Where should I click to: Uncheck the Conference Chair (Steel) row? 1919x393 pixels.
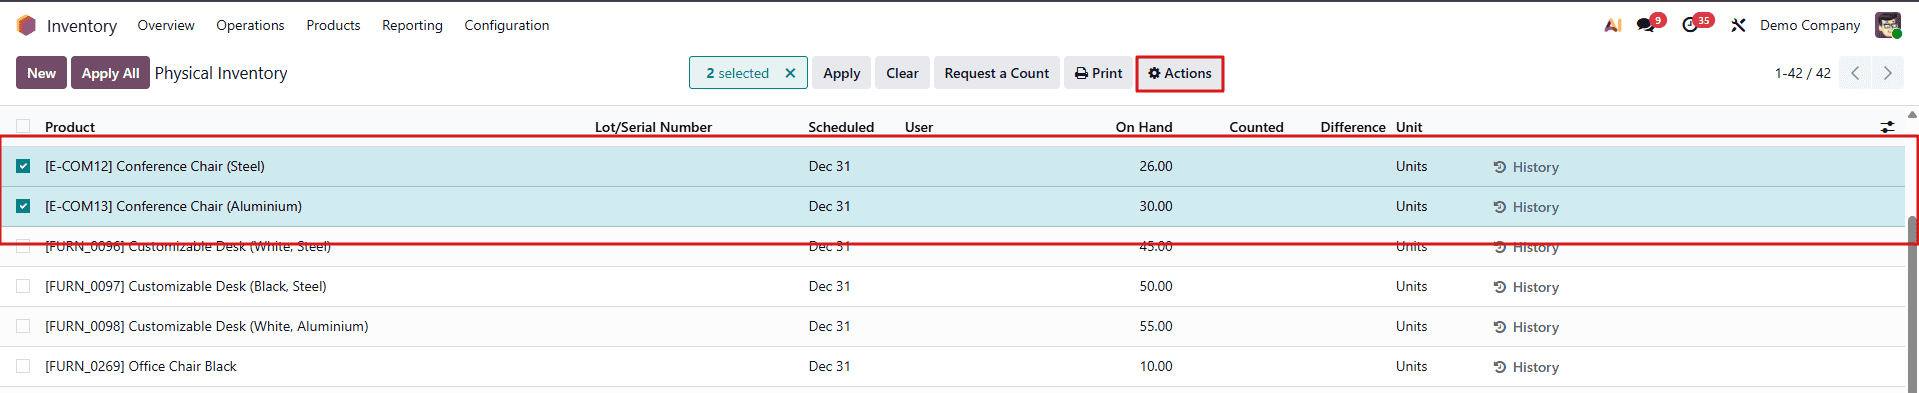[x=23, y=166]
